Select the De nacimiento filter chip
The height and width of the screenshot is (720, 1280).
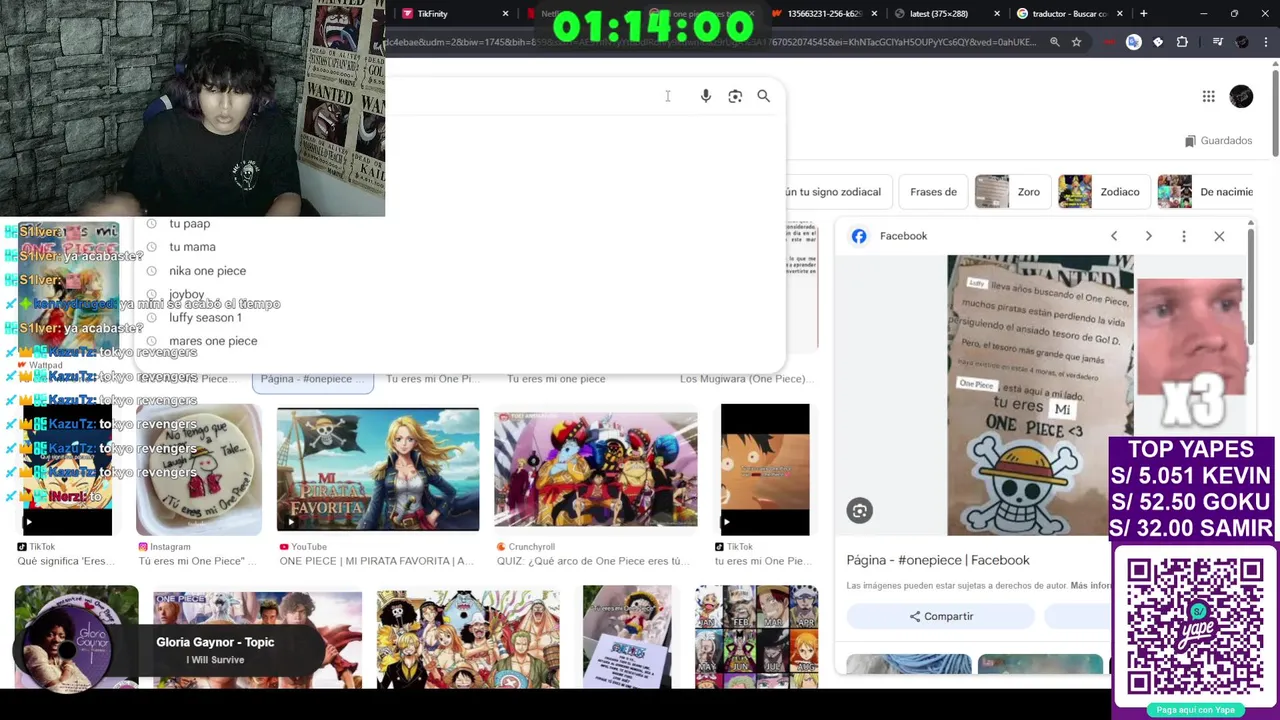[x=1205, y=192]
